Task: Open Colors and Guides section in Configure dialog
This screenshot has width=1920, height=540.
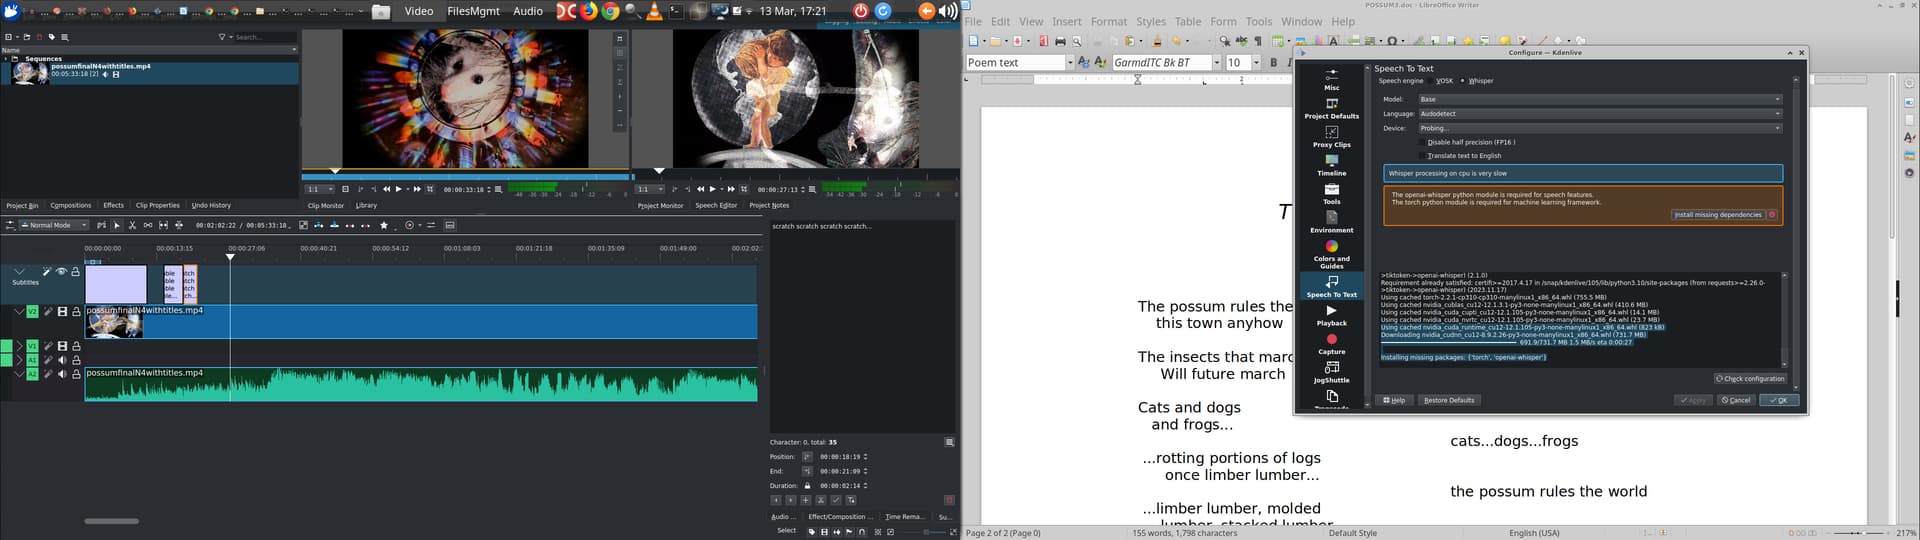Action: [1331, 254]
